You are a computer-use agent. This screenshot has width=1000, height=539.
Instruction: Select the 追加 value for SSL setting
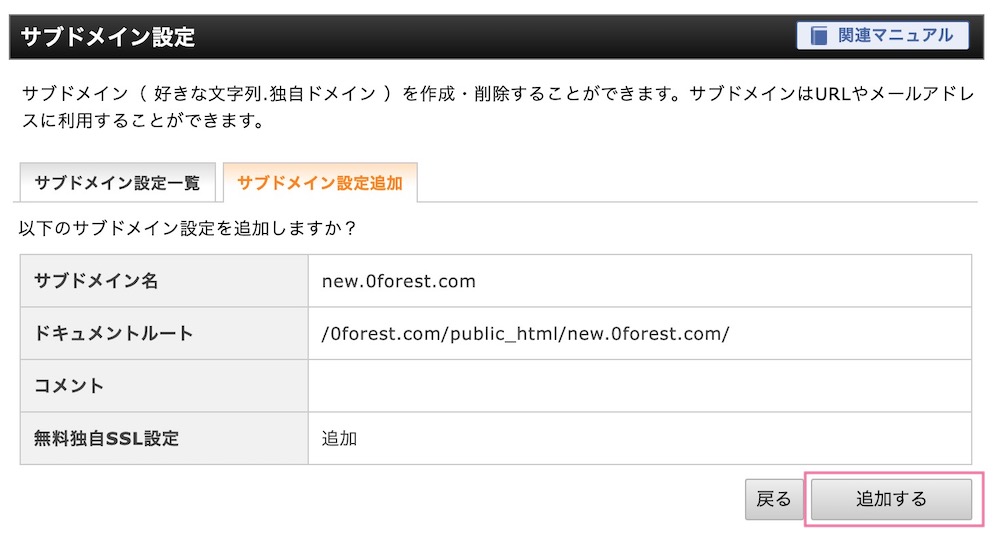click(339, 438)
